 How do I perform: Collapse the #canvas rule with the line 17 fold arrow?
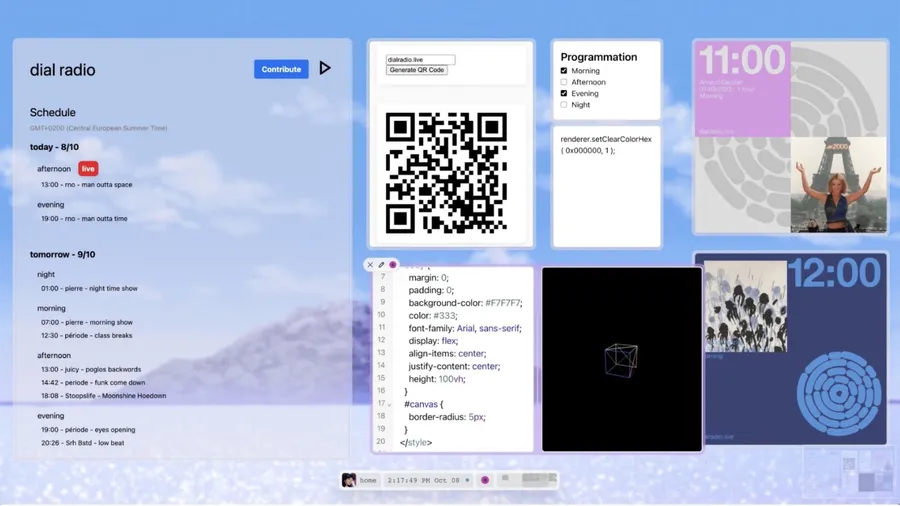(389, 404)
